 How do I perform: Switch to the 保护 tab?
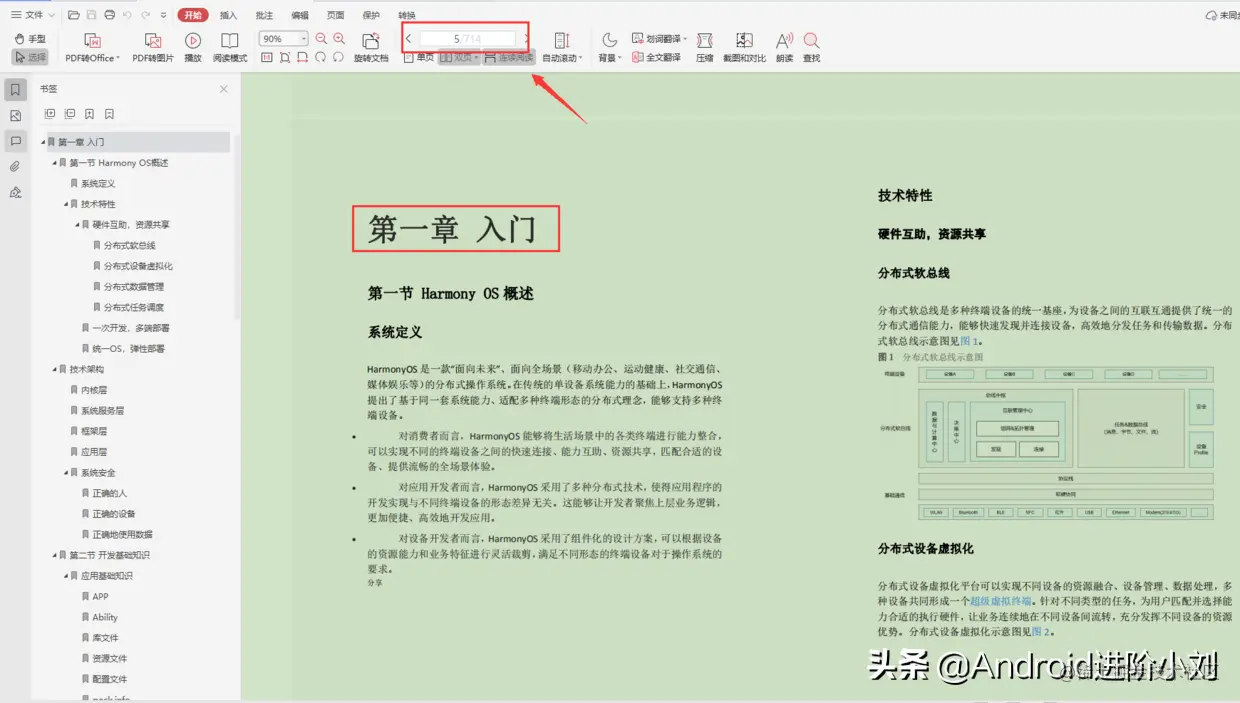click(371, 15)
